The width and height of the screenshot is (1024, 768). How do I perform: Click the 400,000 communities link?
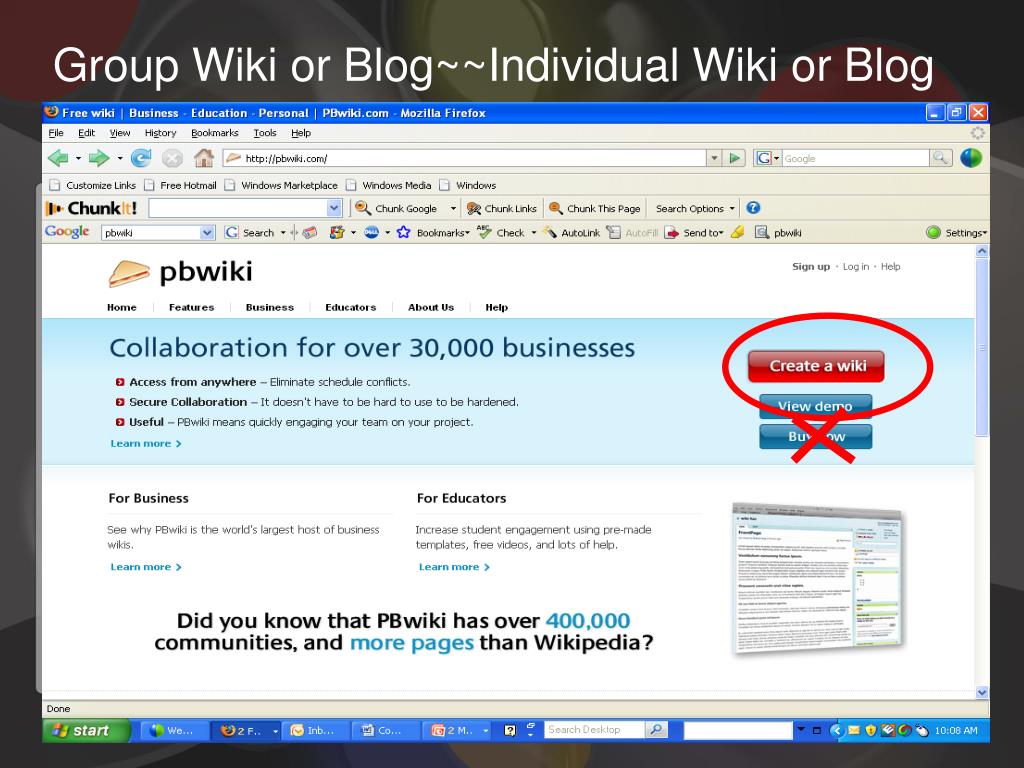coord(588,620)
